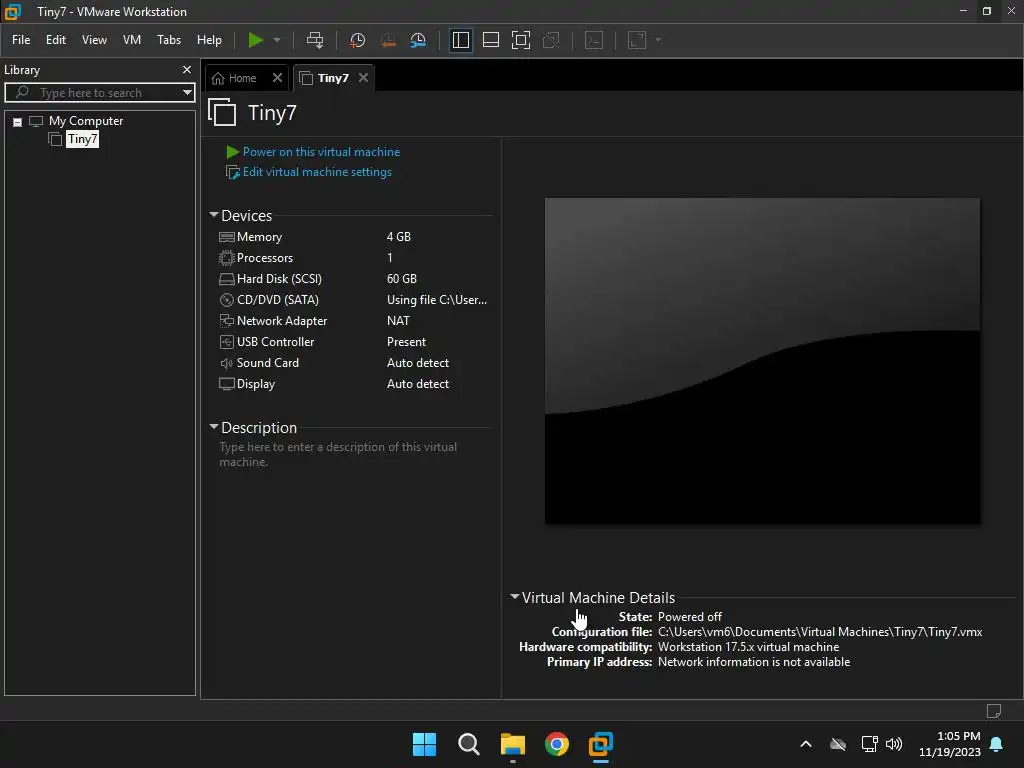Open the Edit menu

point(56,40)
